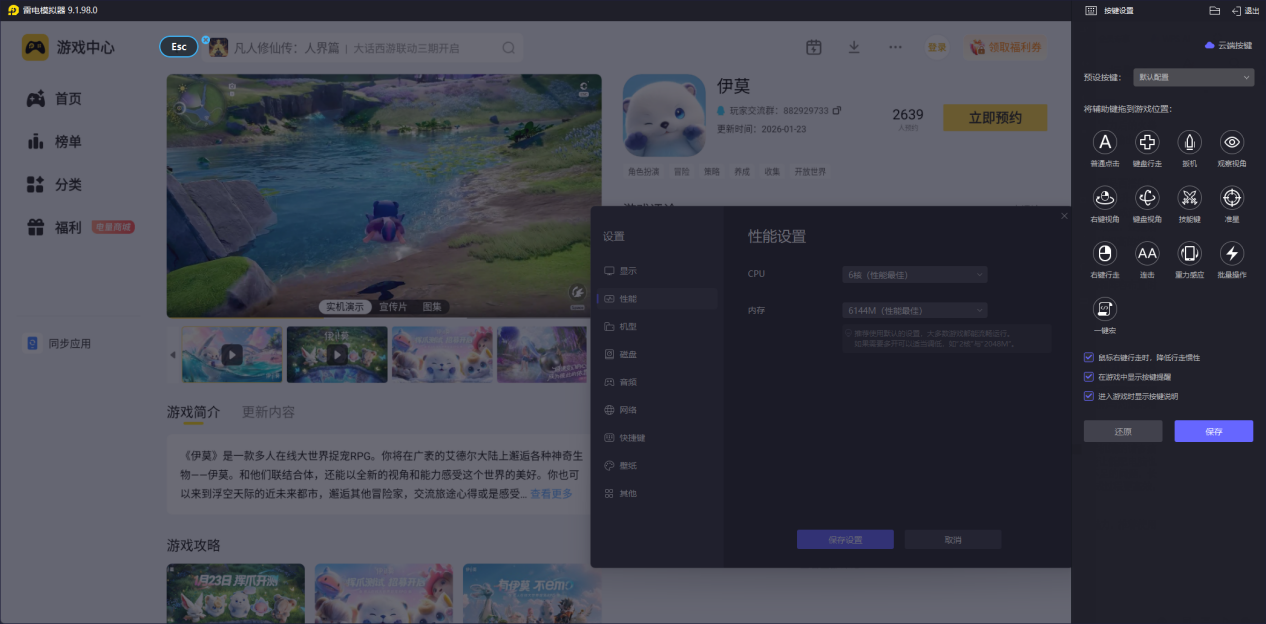
Task: Toggle 在游戏中显示按键提醒 checkbox
Action: (1089, 377)
